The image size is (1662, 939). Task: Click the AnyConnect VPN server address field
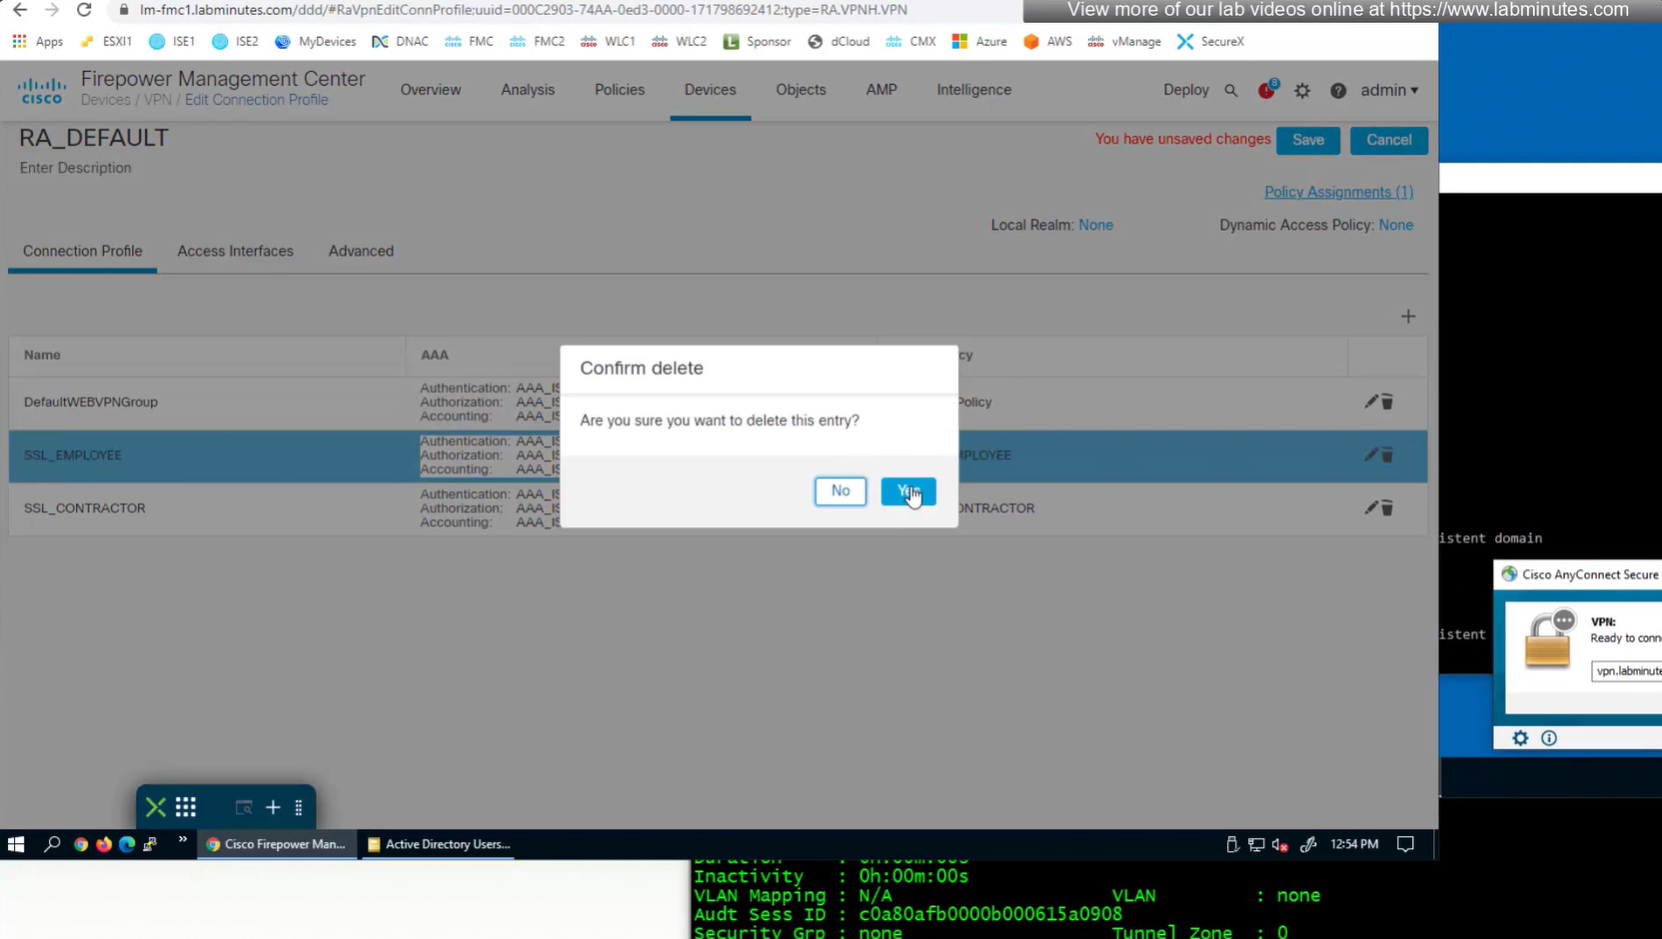(1627, 671)
